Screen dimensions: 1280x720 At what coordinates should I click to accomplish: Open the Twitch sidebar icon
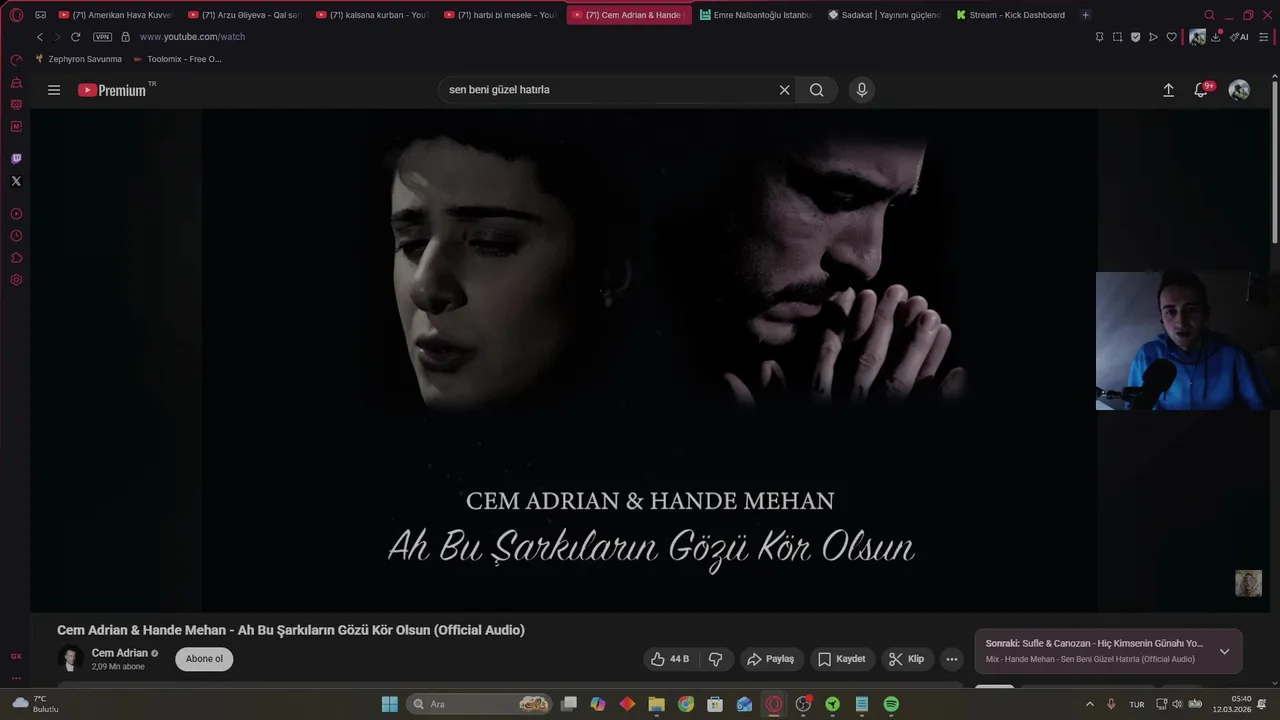[16, 159]
